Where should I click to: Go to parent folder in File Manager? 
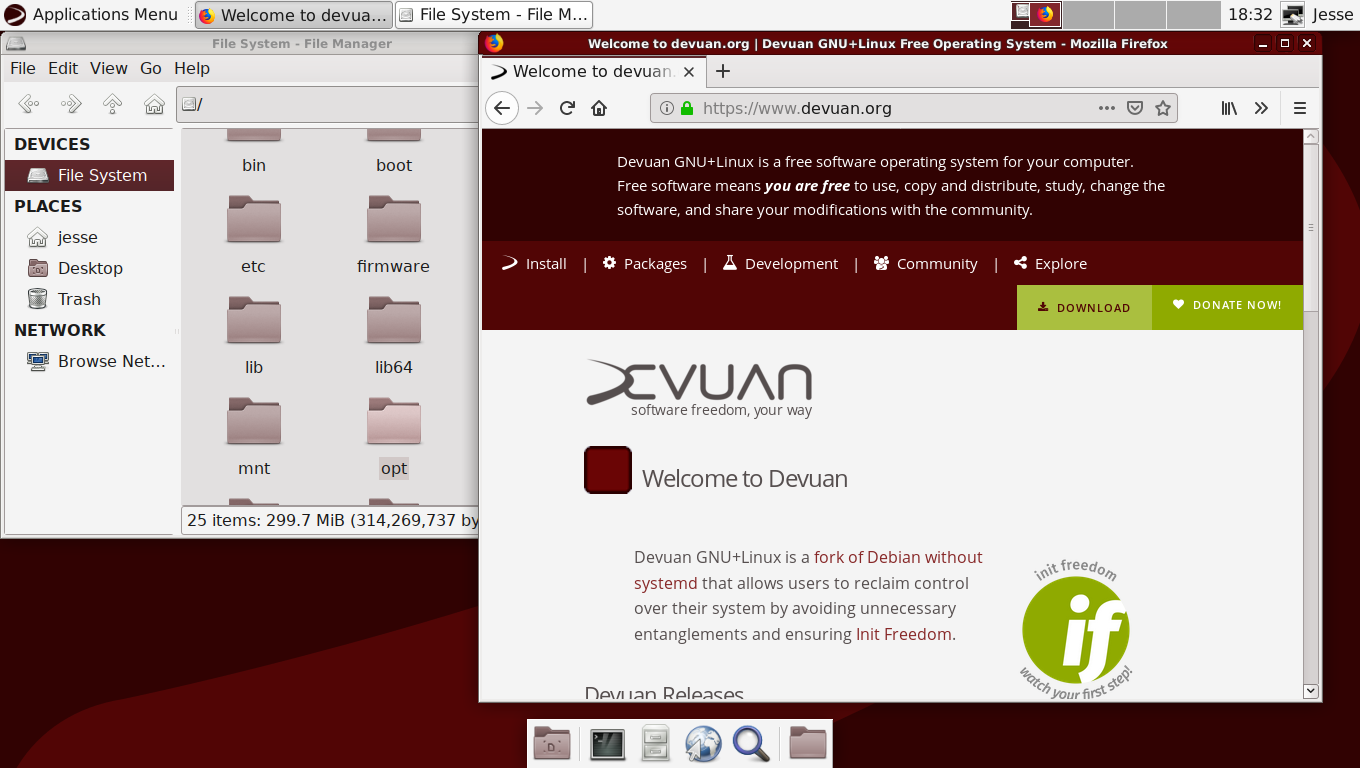[x=113, y=104]
